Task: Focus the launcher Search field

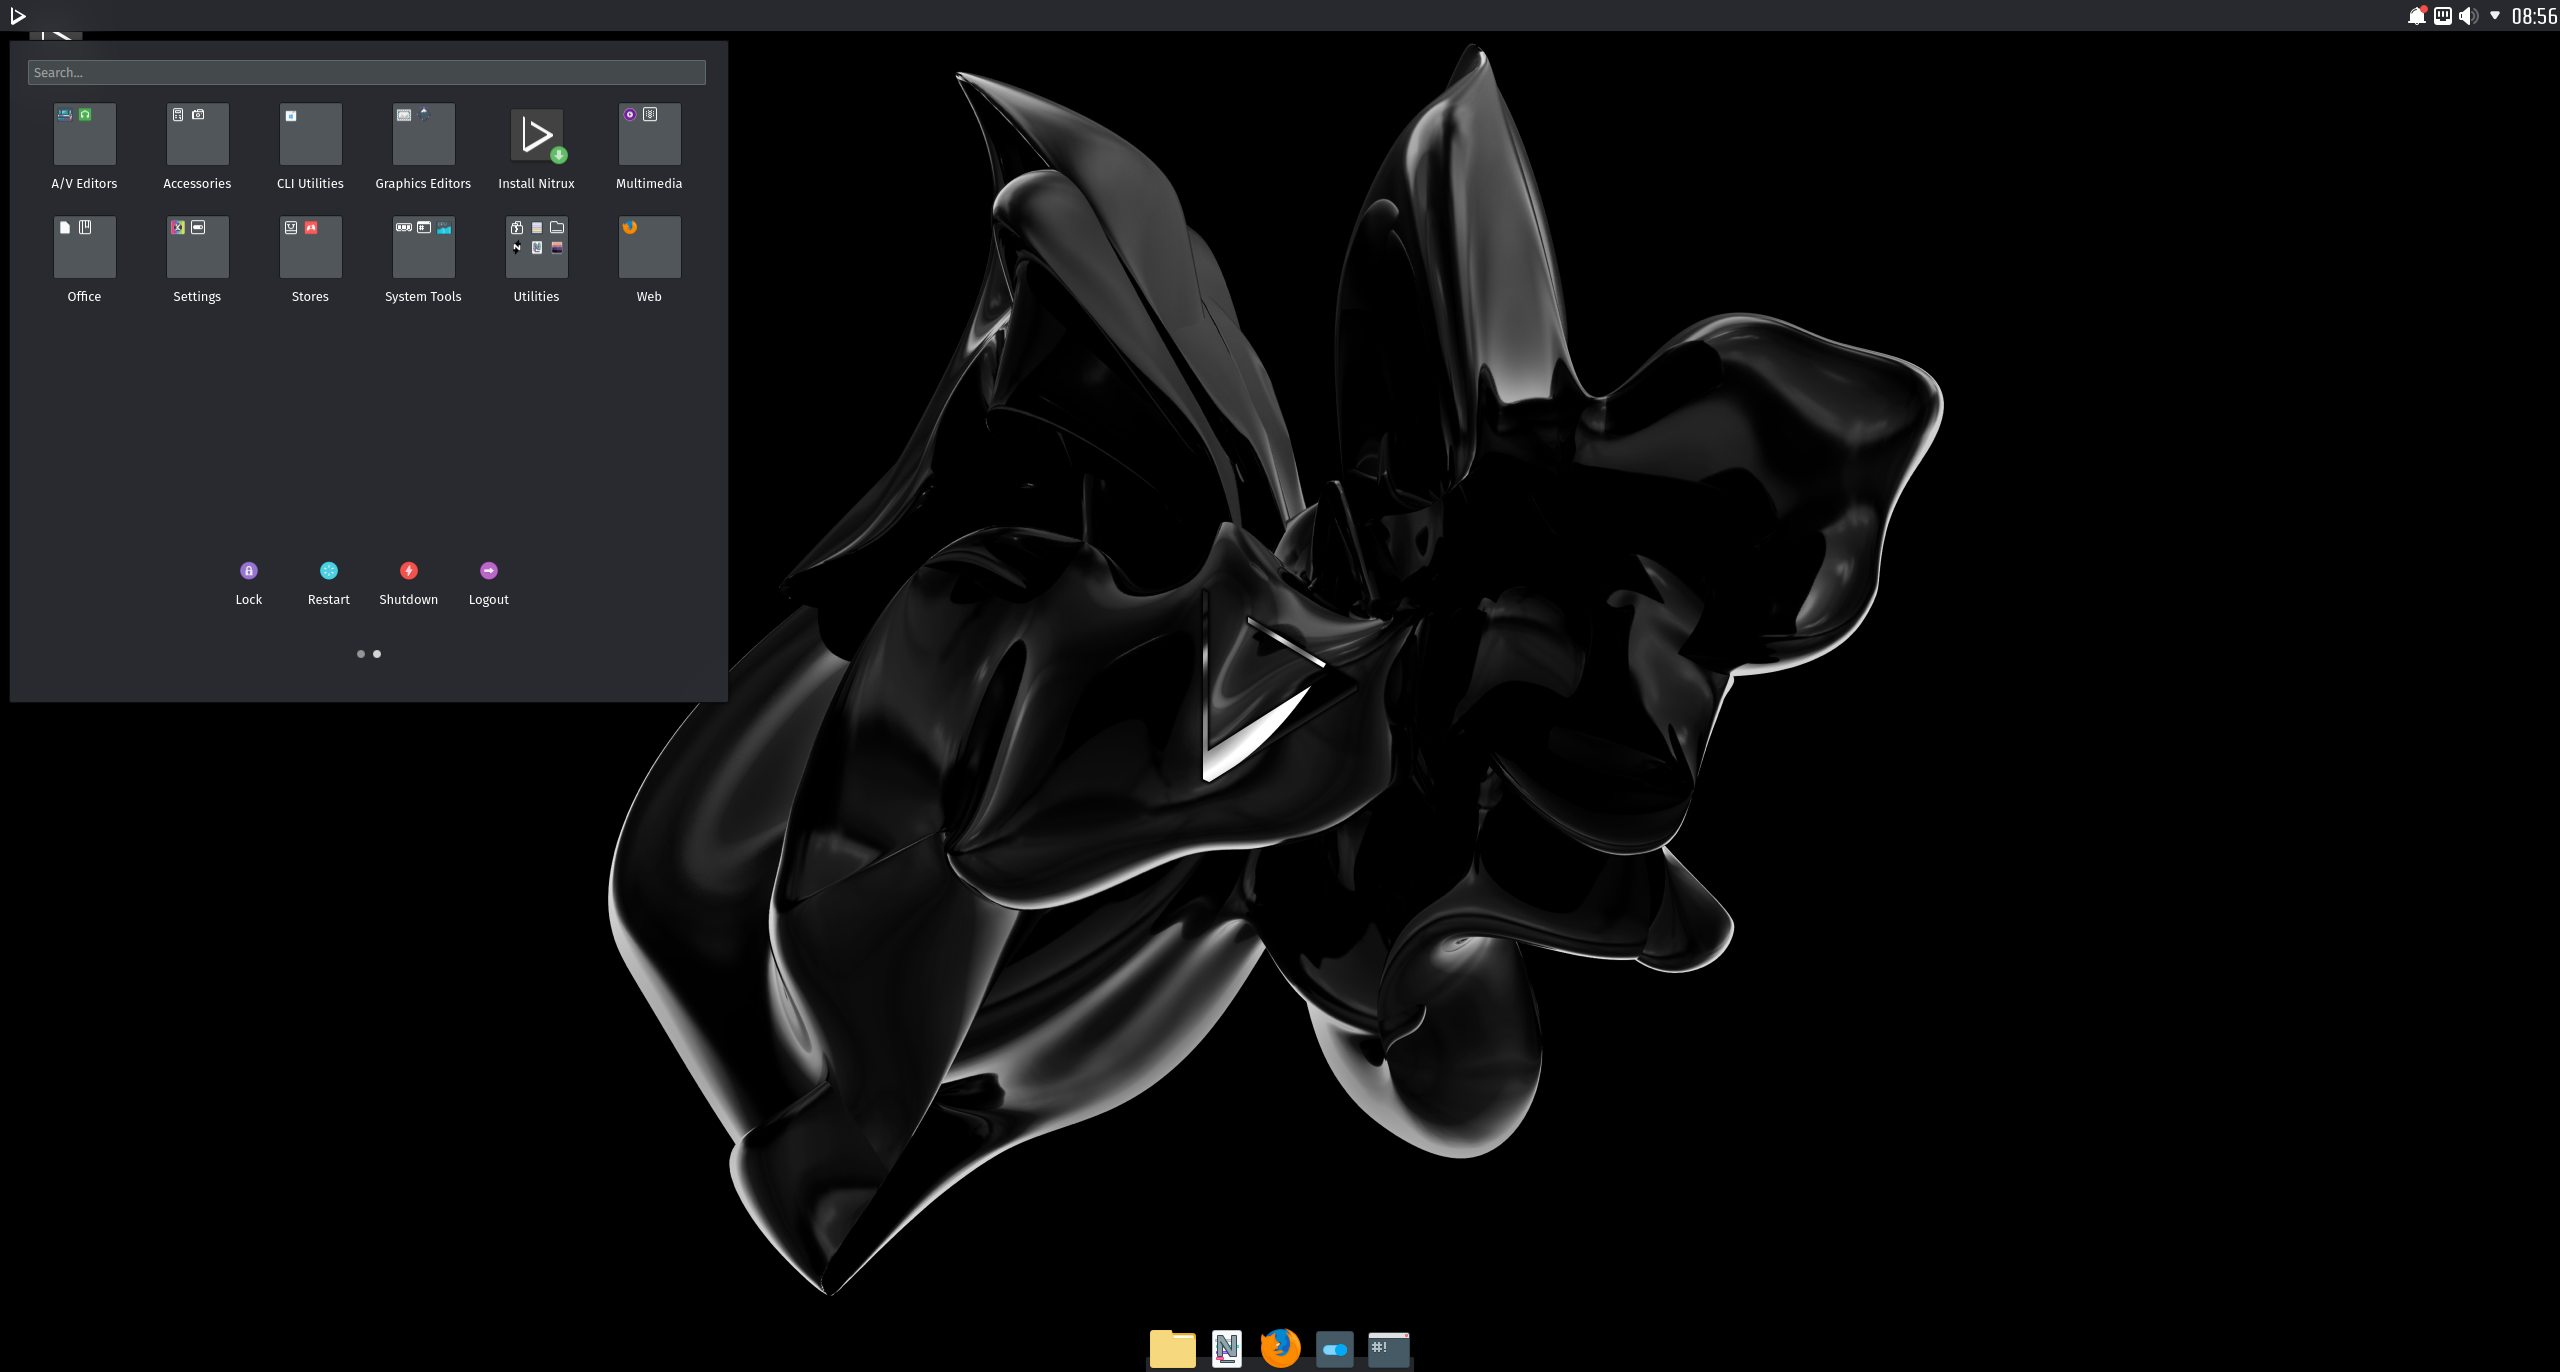Action: tap(367, 73)
